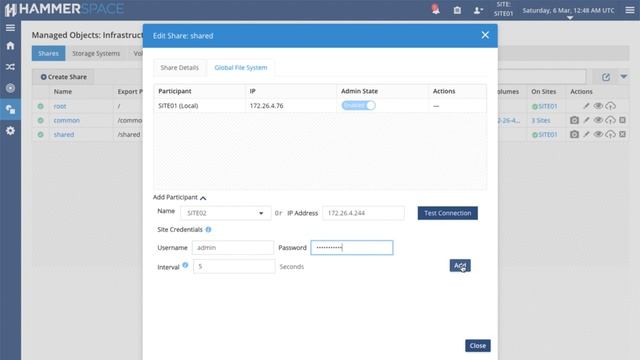
Task: Open the user account icon menu
Action: tap(478, 10)
